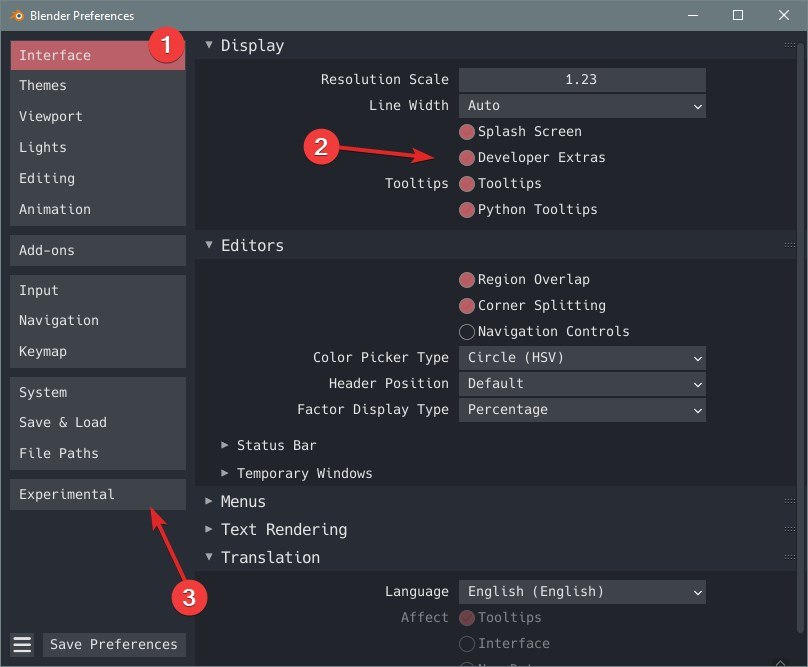This screenshot has width=808, height=667.
Task: Expand the Text Rendering panel
Action: click(209, 529)
